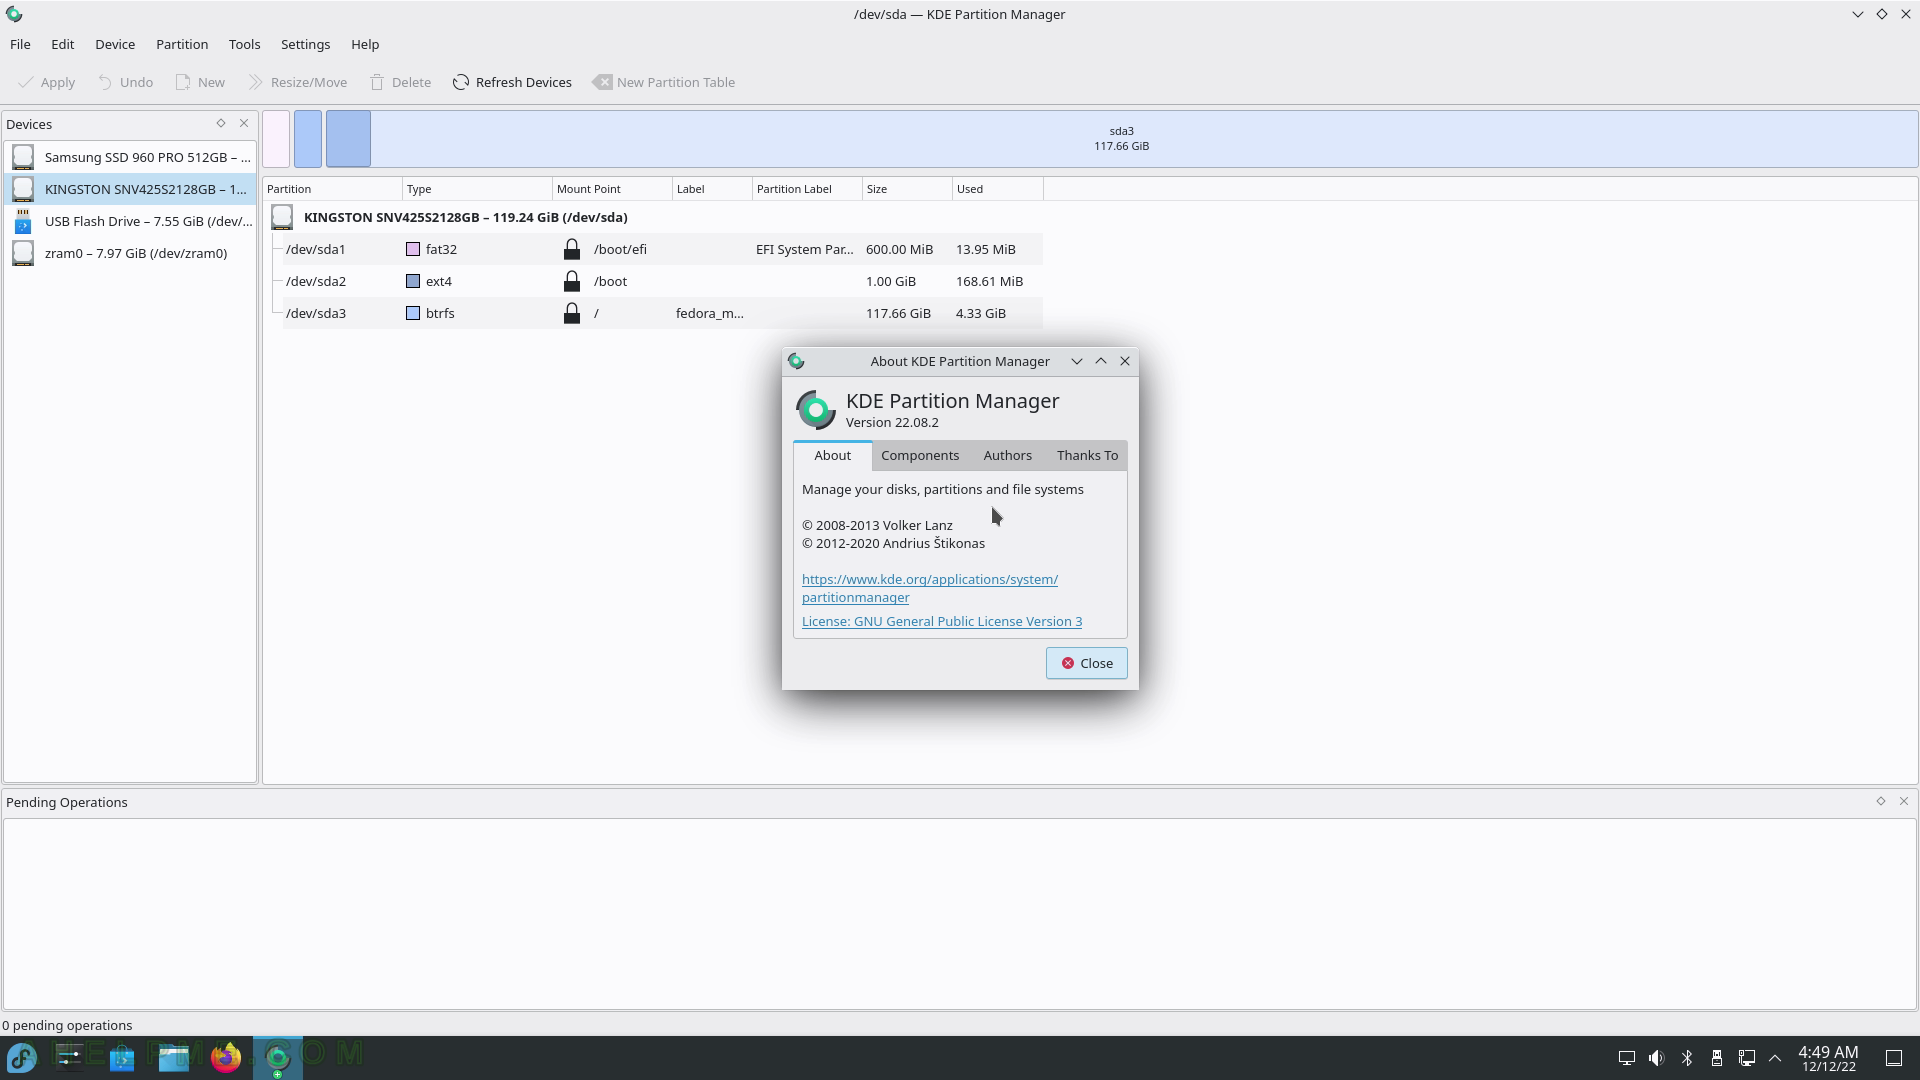This screenshot has height=1080, width=1920.
Task: Switch to the About tab
Action: pyautogui.click(x=832, y=455)
